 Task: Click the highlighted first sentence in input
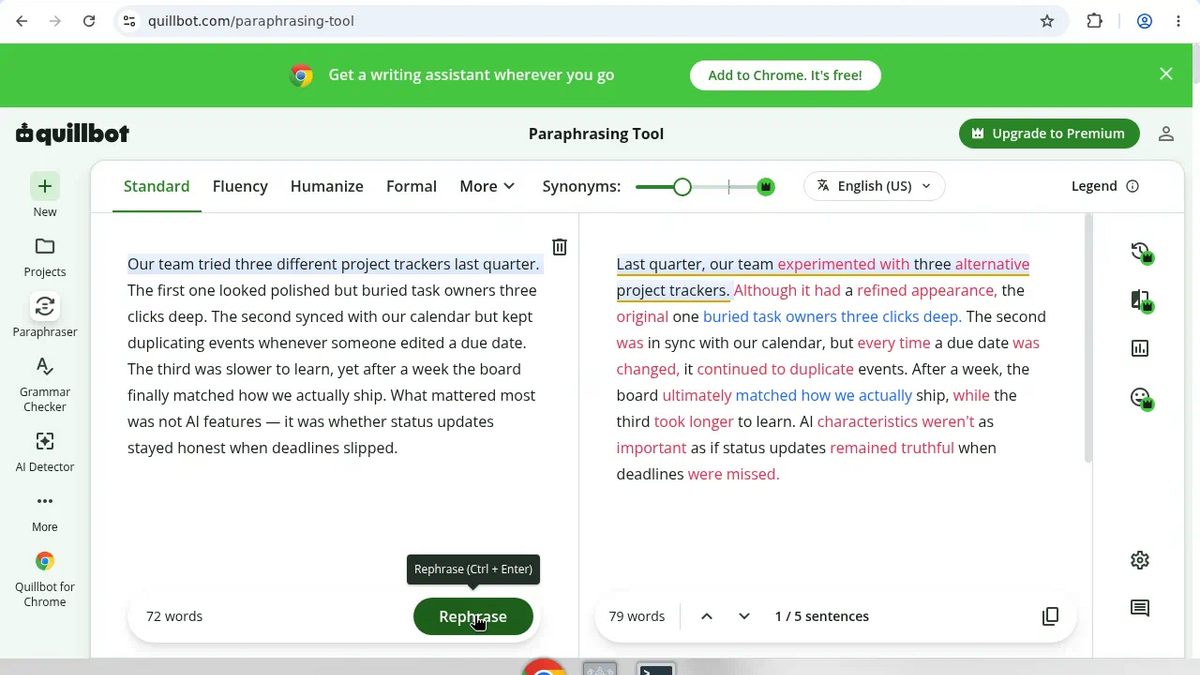tap(333, 264)
